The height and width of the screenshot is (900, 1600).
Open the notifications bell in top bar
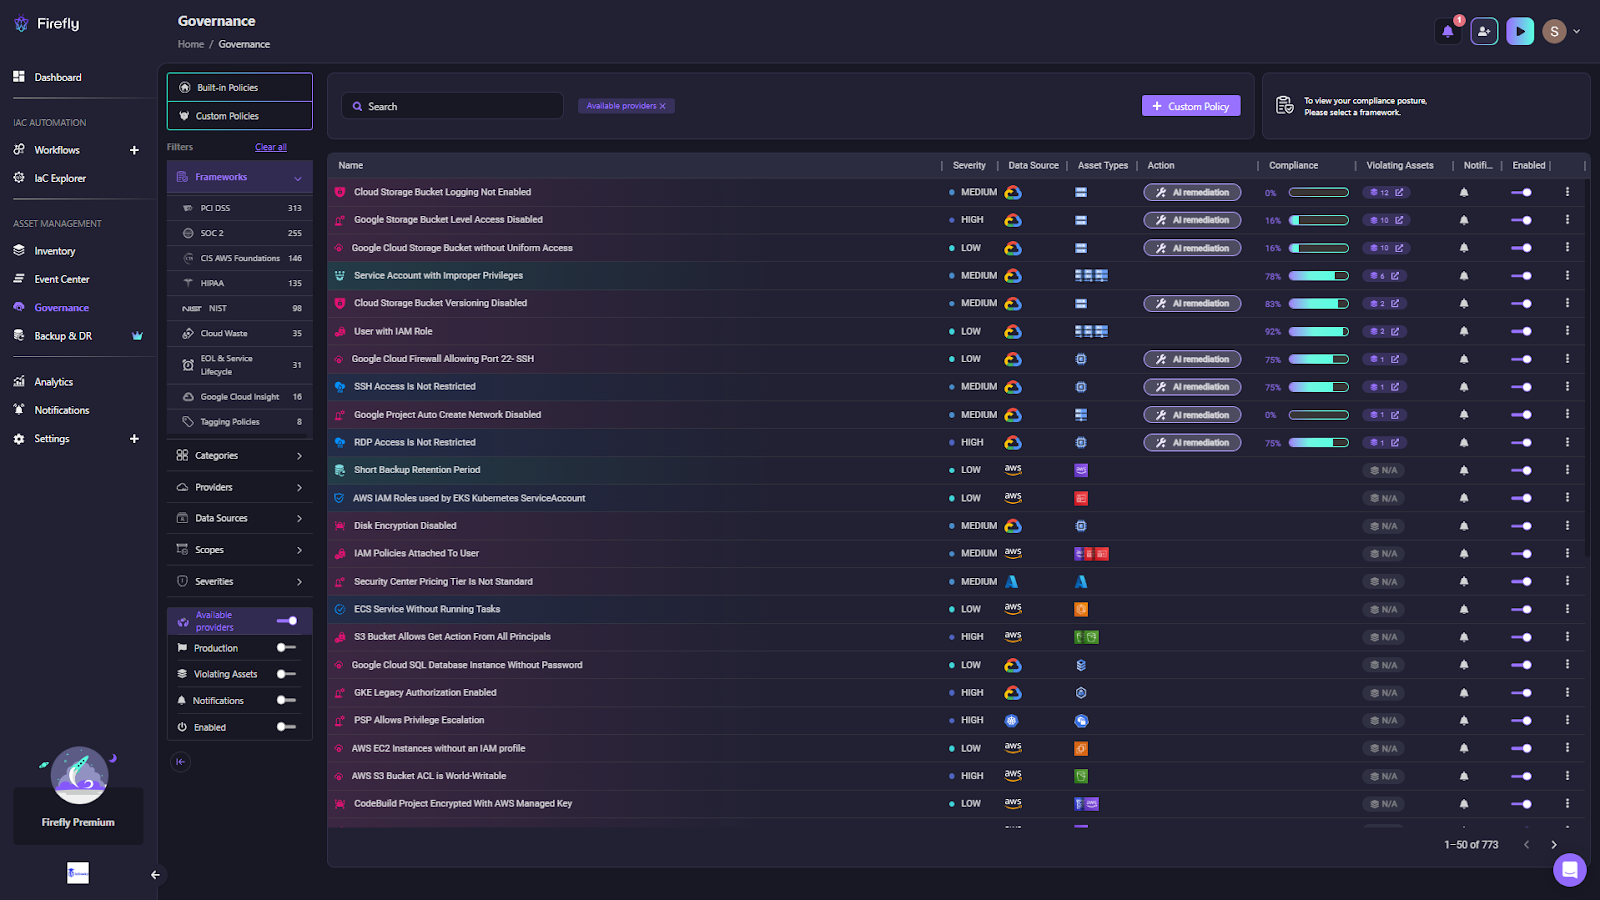(x=1447, y=31)
